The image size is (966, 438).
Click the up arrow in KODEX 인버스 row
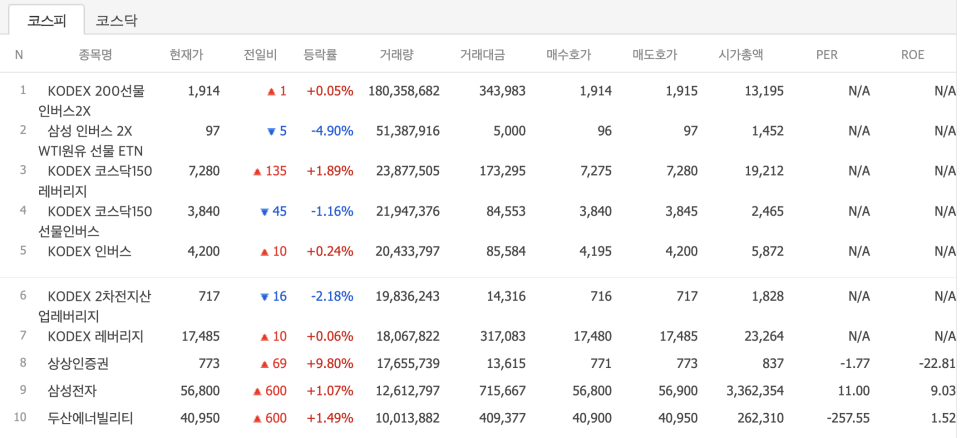[264, 252]
